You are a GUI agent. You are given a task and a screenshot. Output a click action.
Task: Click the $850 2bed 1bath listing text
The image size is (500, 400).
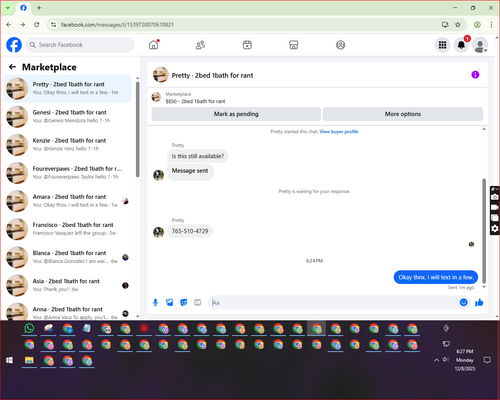coord(195,101)
